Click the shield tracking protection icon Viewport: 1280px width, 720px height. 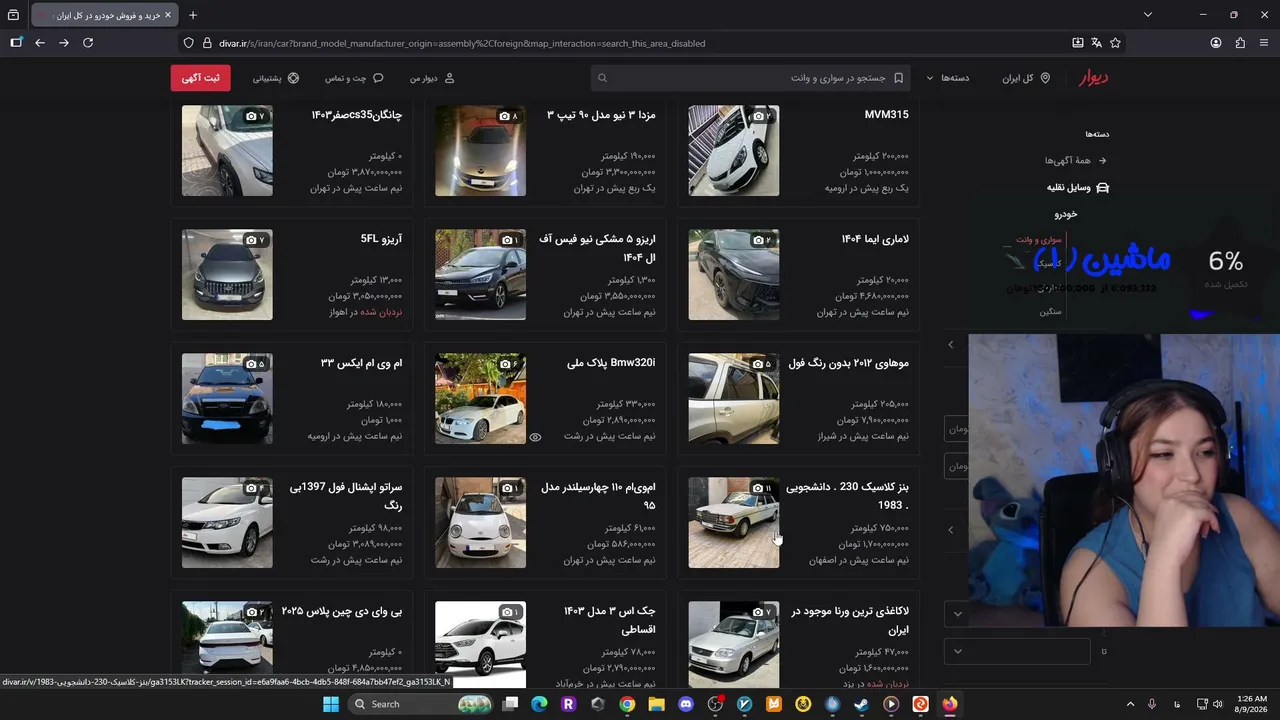188,43
